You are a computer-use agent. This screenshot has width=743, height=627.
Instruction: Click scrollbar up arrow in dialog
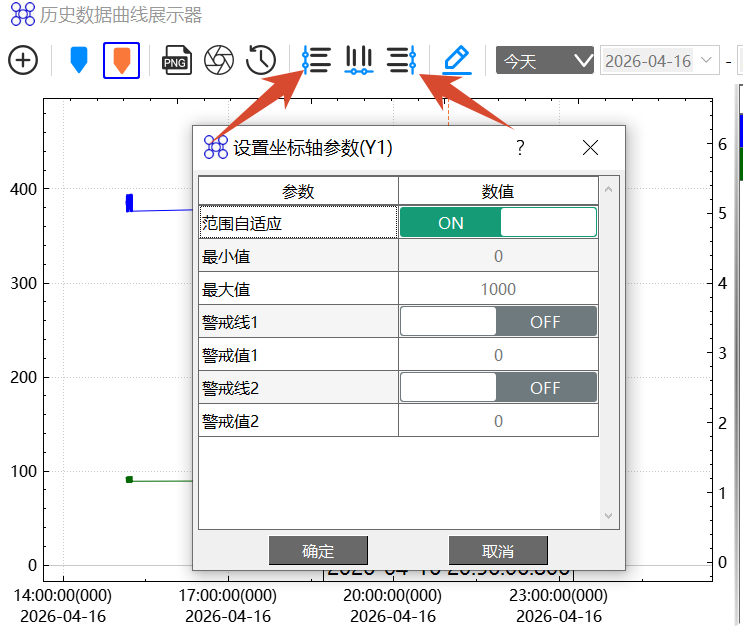click(609, 189)
